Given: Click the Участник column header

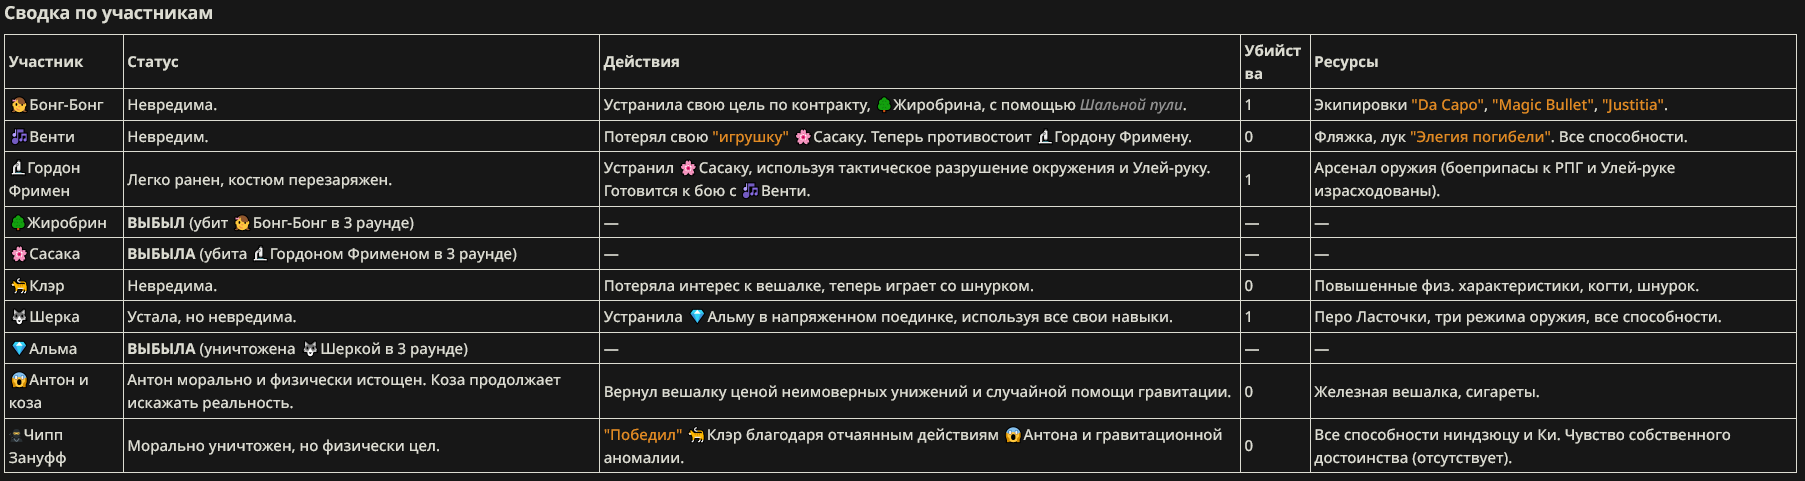Looking at the screenshot, I should [46, 62].
